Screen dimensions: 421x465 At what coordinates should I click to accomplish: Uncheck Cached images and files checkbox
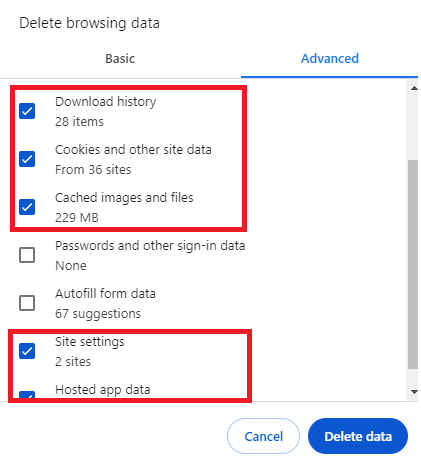point(27,207)
